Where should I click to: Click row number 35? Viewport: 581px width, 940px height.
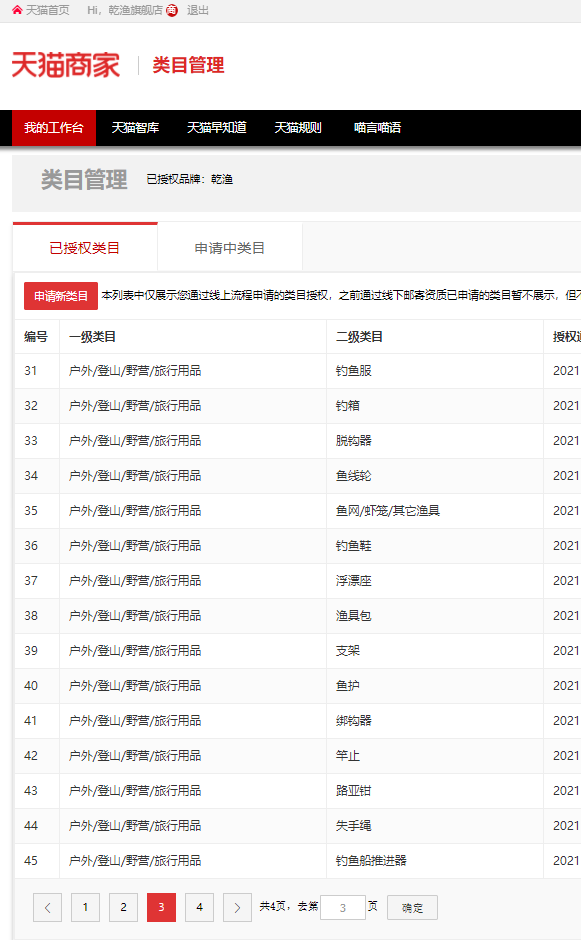31,511
